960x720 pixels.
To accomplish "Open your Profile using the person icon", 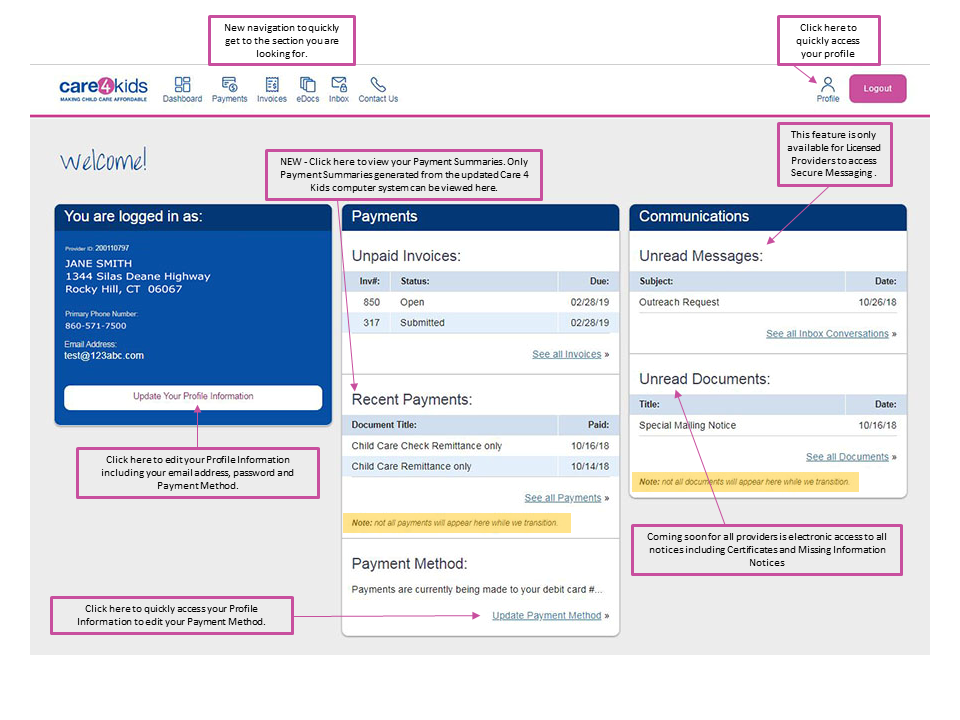I will (827, 88).
